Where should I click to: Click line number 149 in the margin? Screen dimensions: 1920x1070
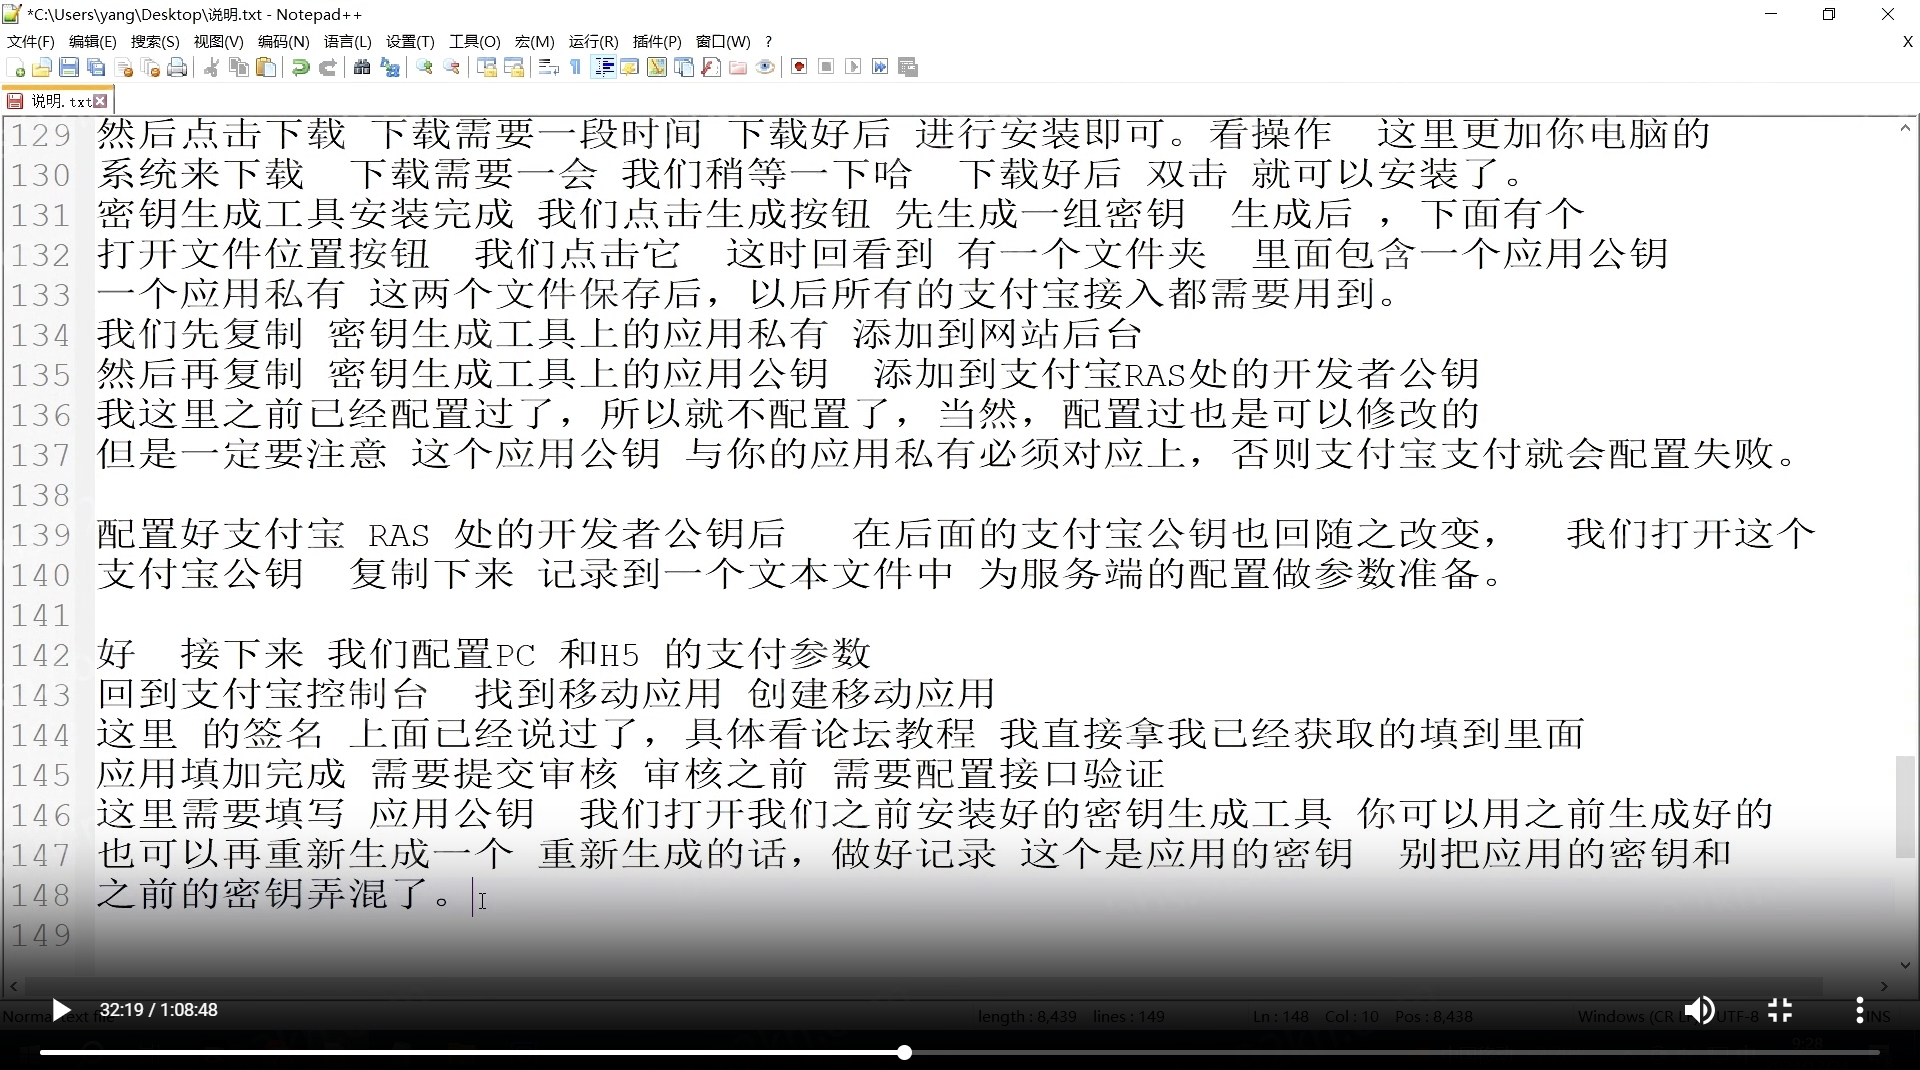click(41, 935)
